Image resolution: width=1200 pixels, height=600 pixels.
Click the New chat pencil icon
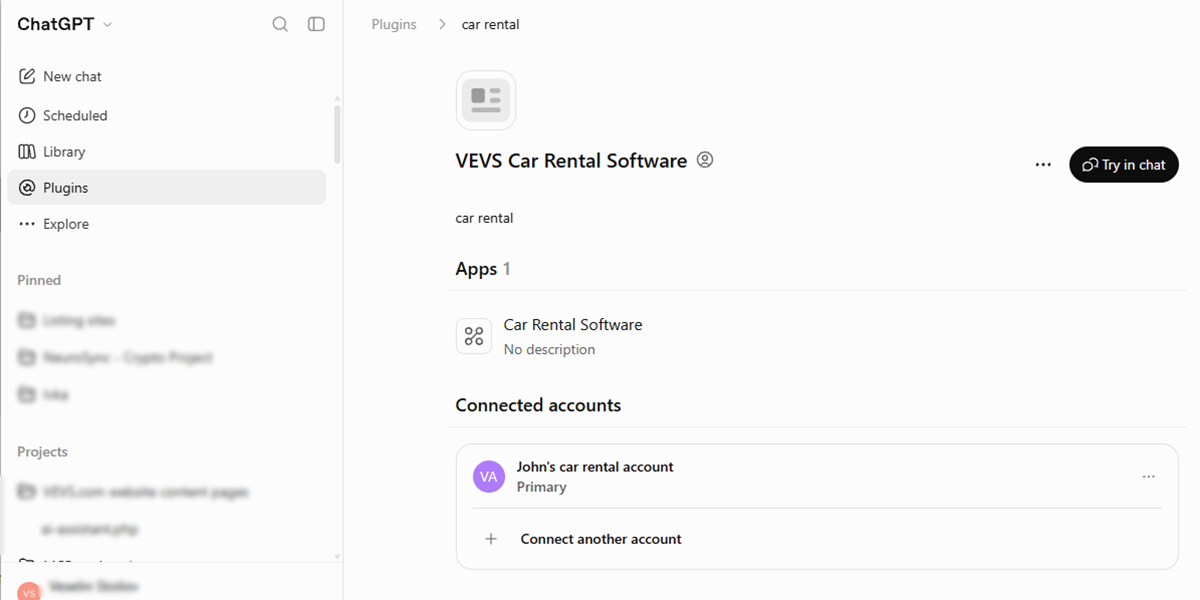(27, 76)
